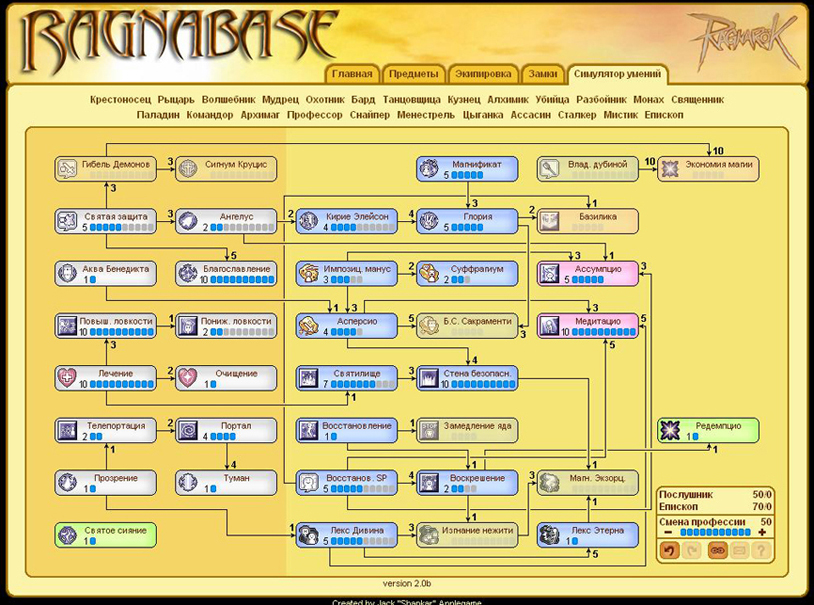The width and height of the screenshot is (814, 605).
Task: Open the Экипировка tab
Action: pos(483,74)
